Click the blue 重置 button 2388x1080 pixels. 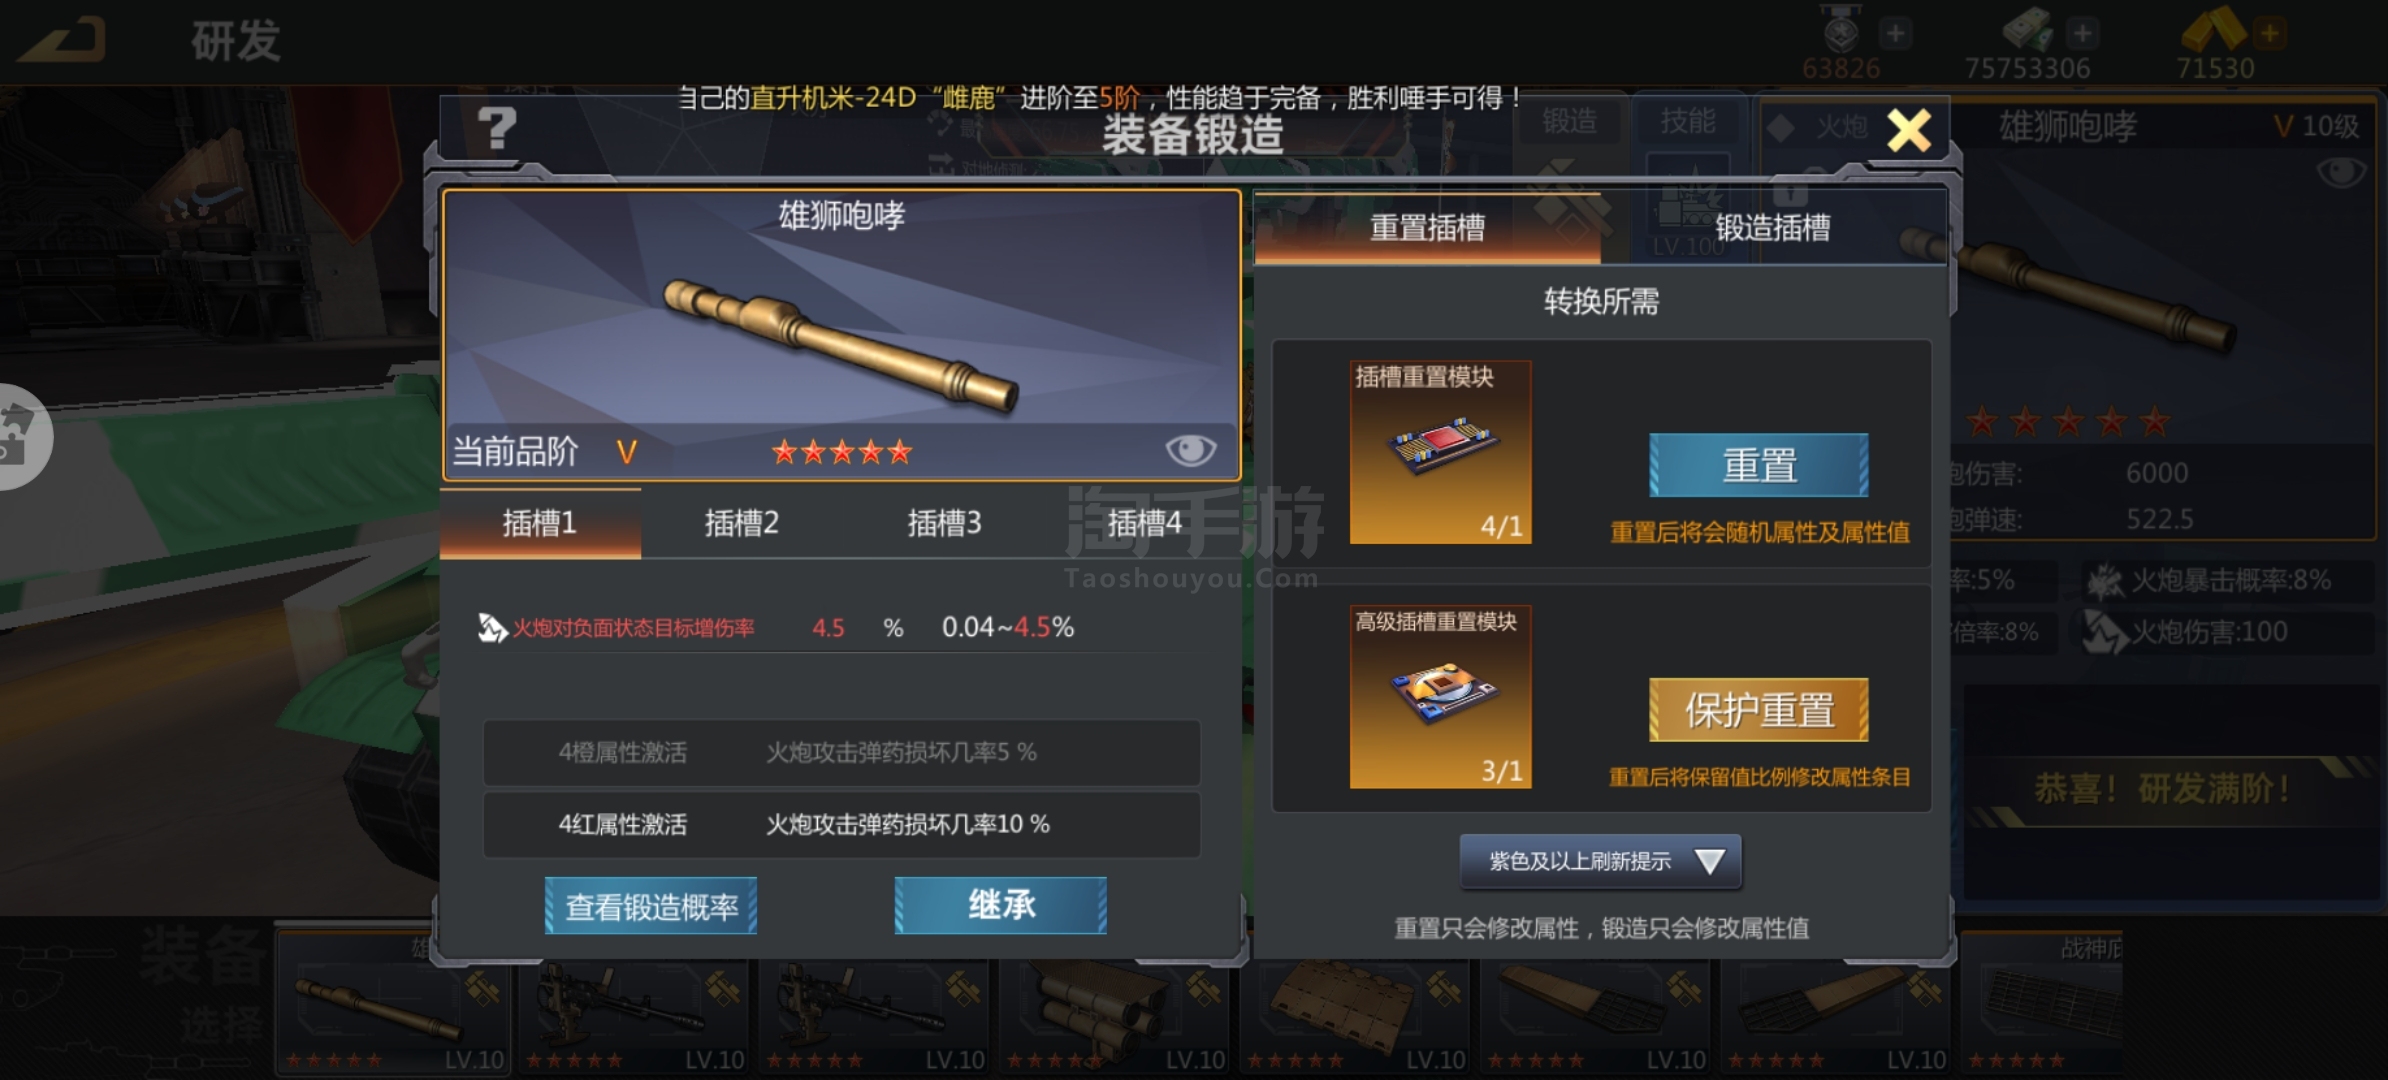1759,465
